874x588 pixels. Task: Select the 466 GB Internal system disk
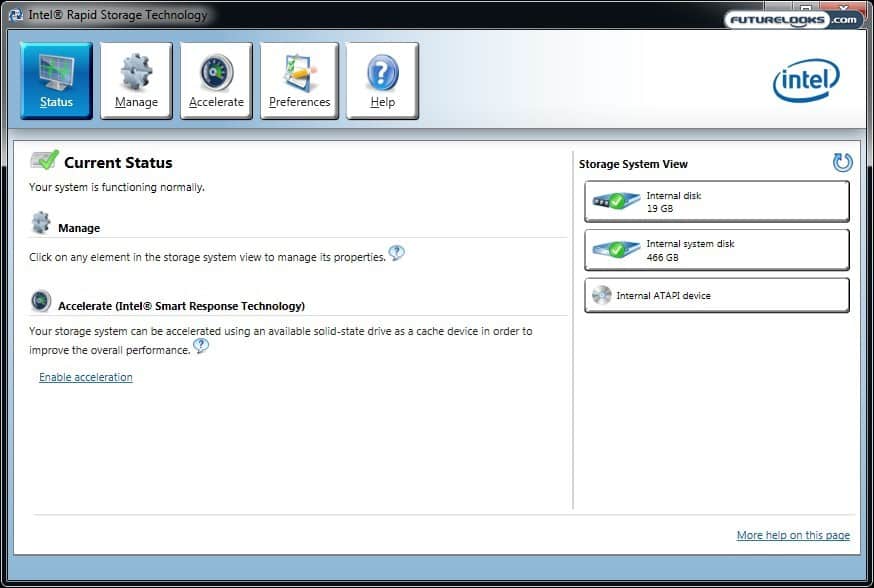[x=716, y=250]
